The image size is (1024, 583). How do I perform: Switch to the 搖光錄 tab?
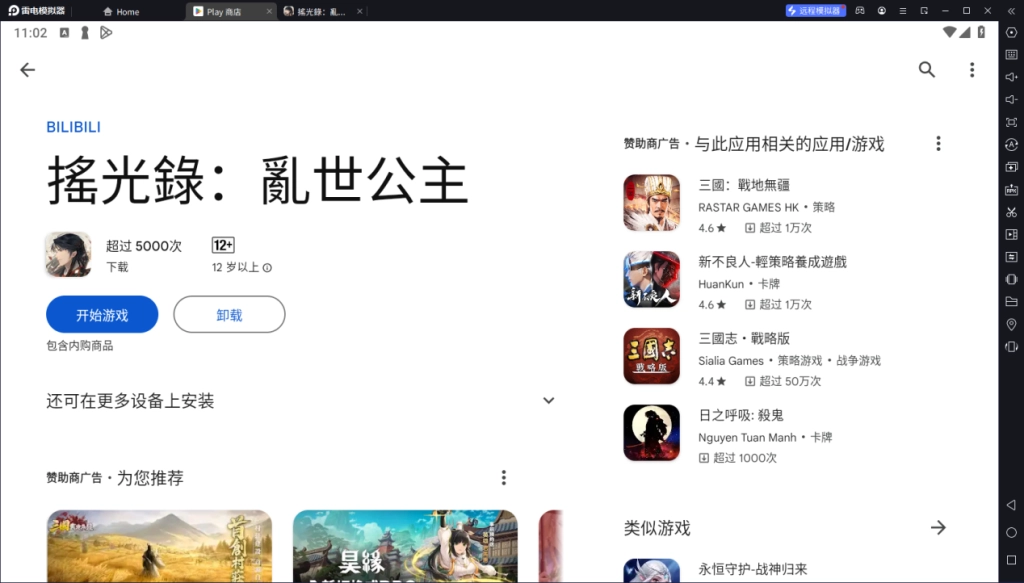pyautogui.click(x=321, y=11)
